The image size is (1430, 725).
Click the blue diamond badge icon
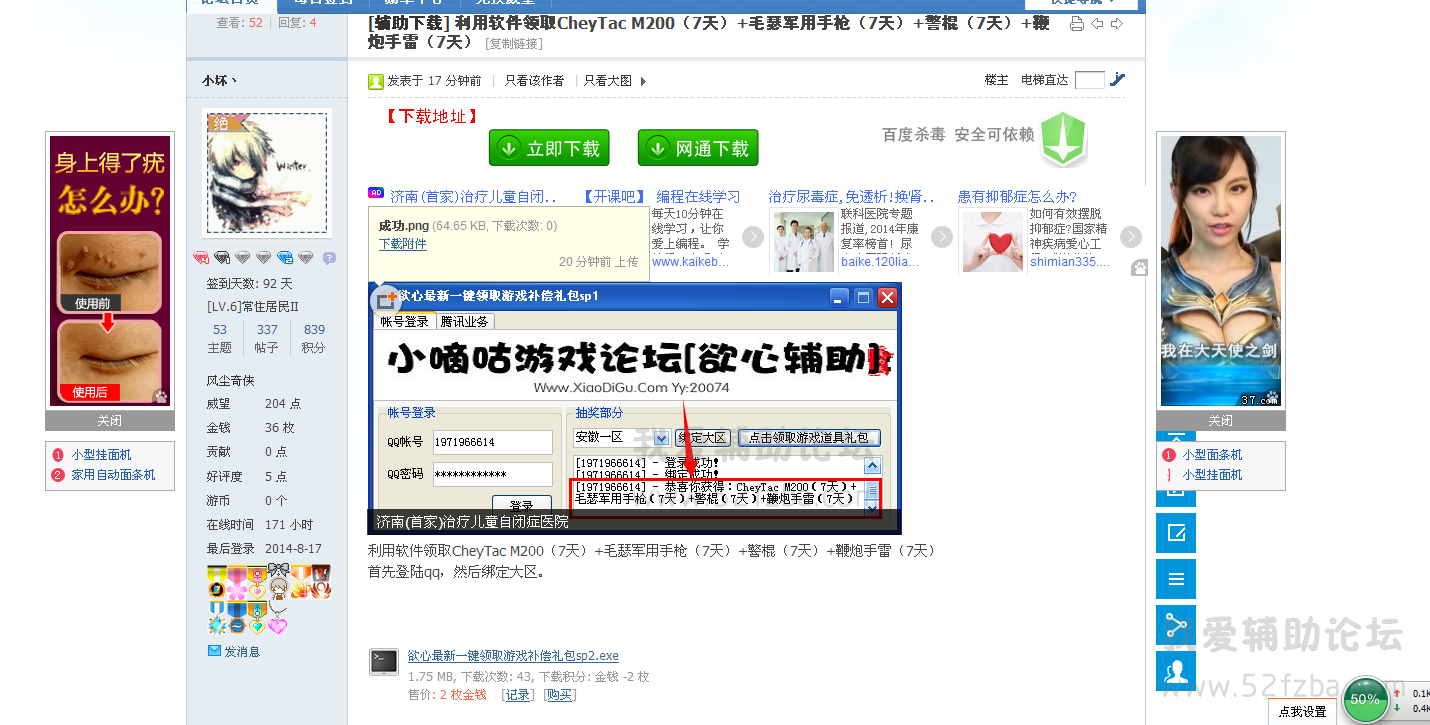tap(285, 258)
